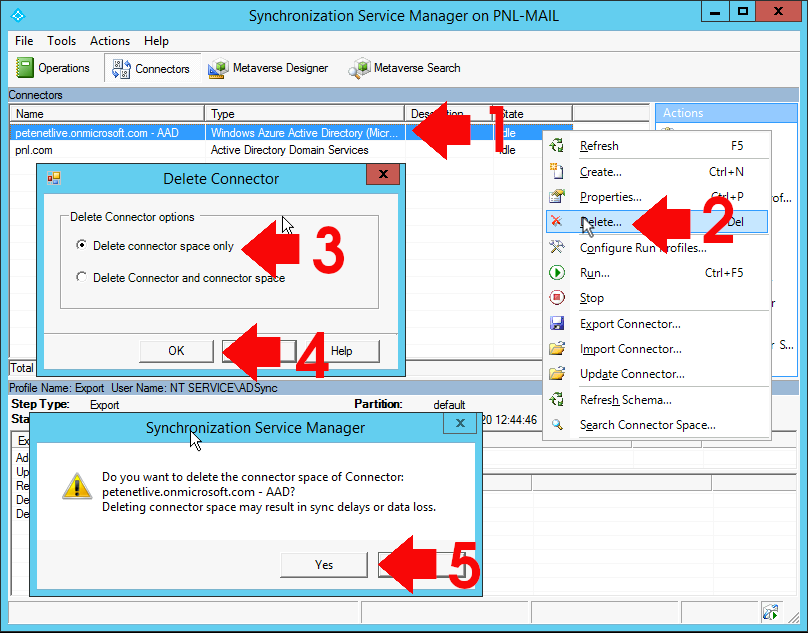Click the Connectors section heading
808x633 pixels.
click(36, 95)
